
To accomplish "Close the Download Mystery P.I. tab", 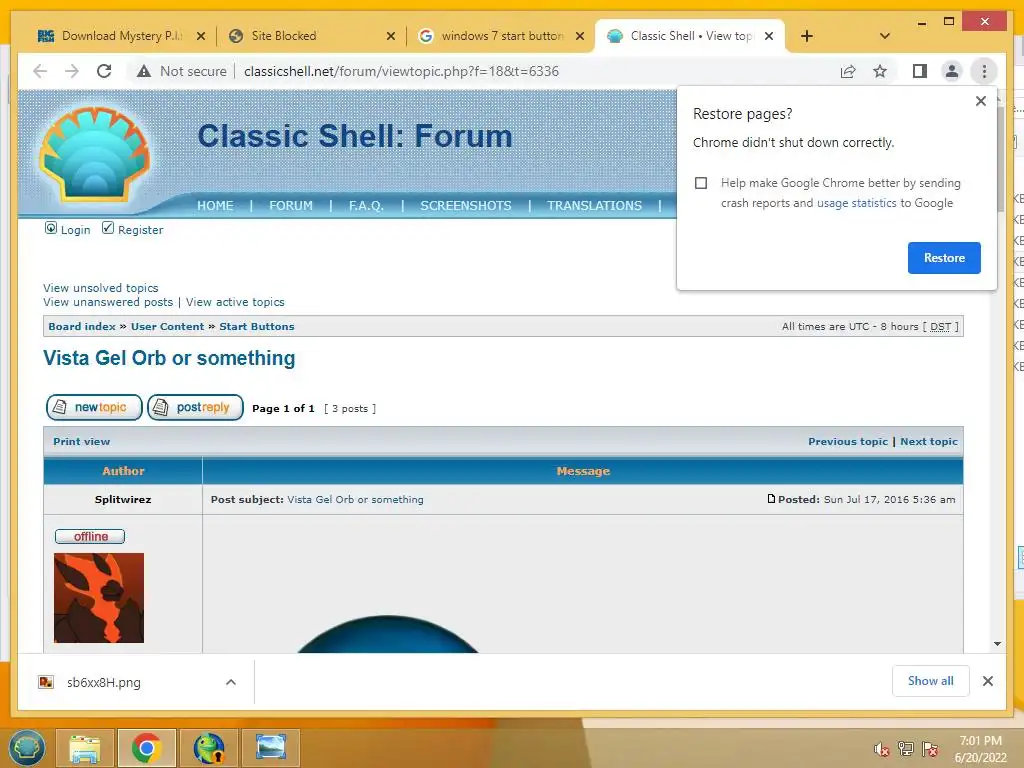I will tap(201, 36).
